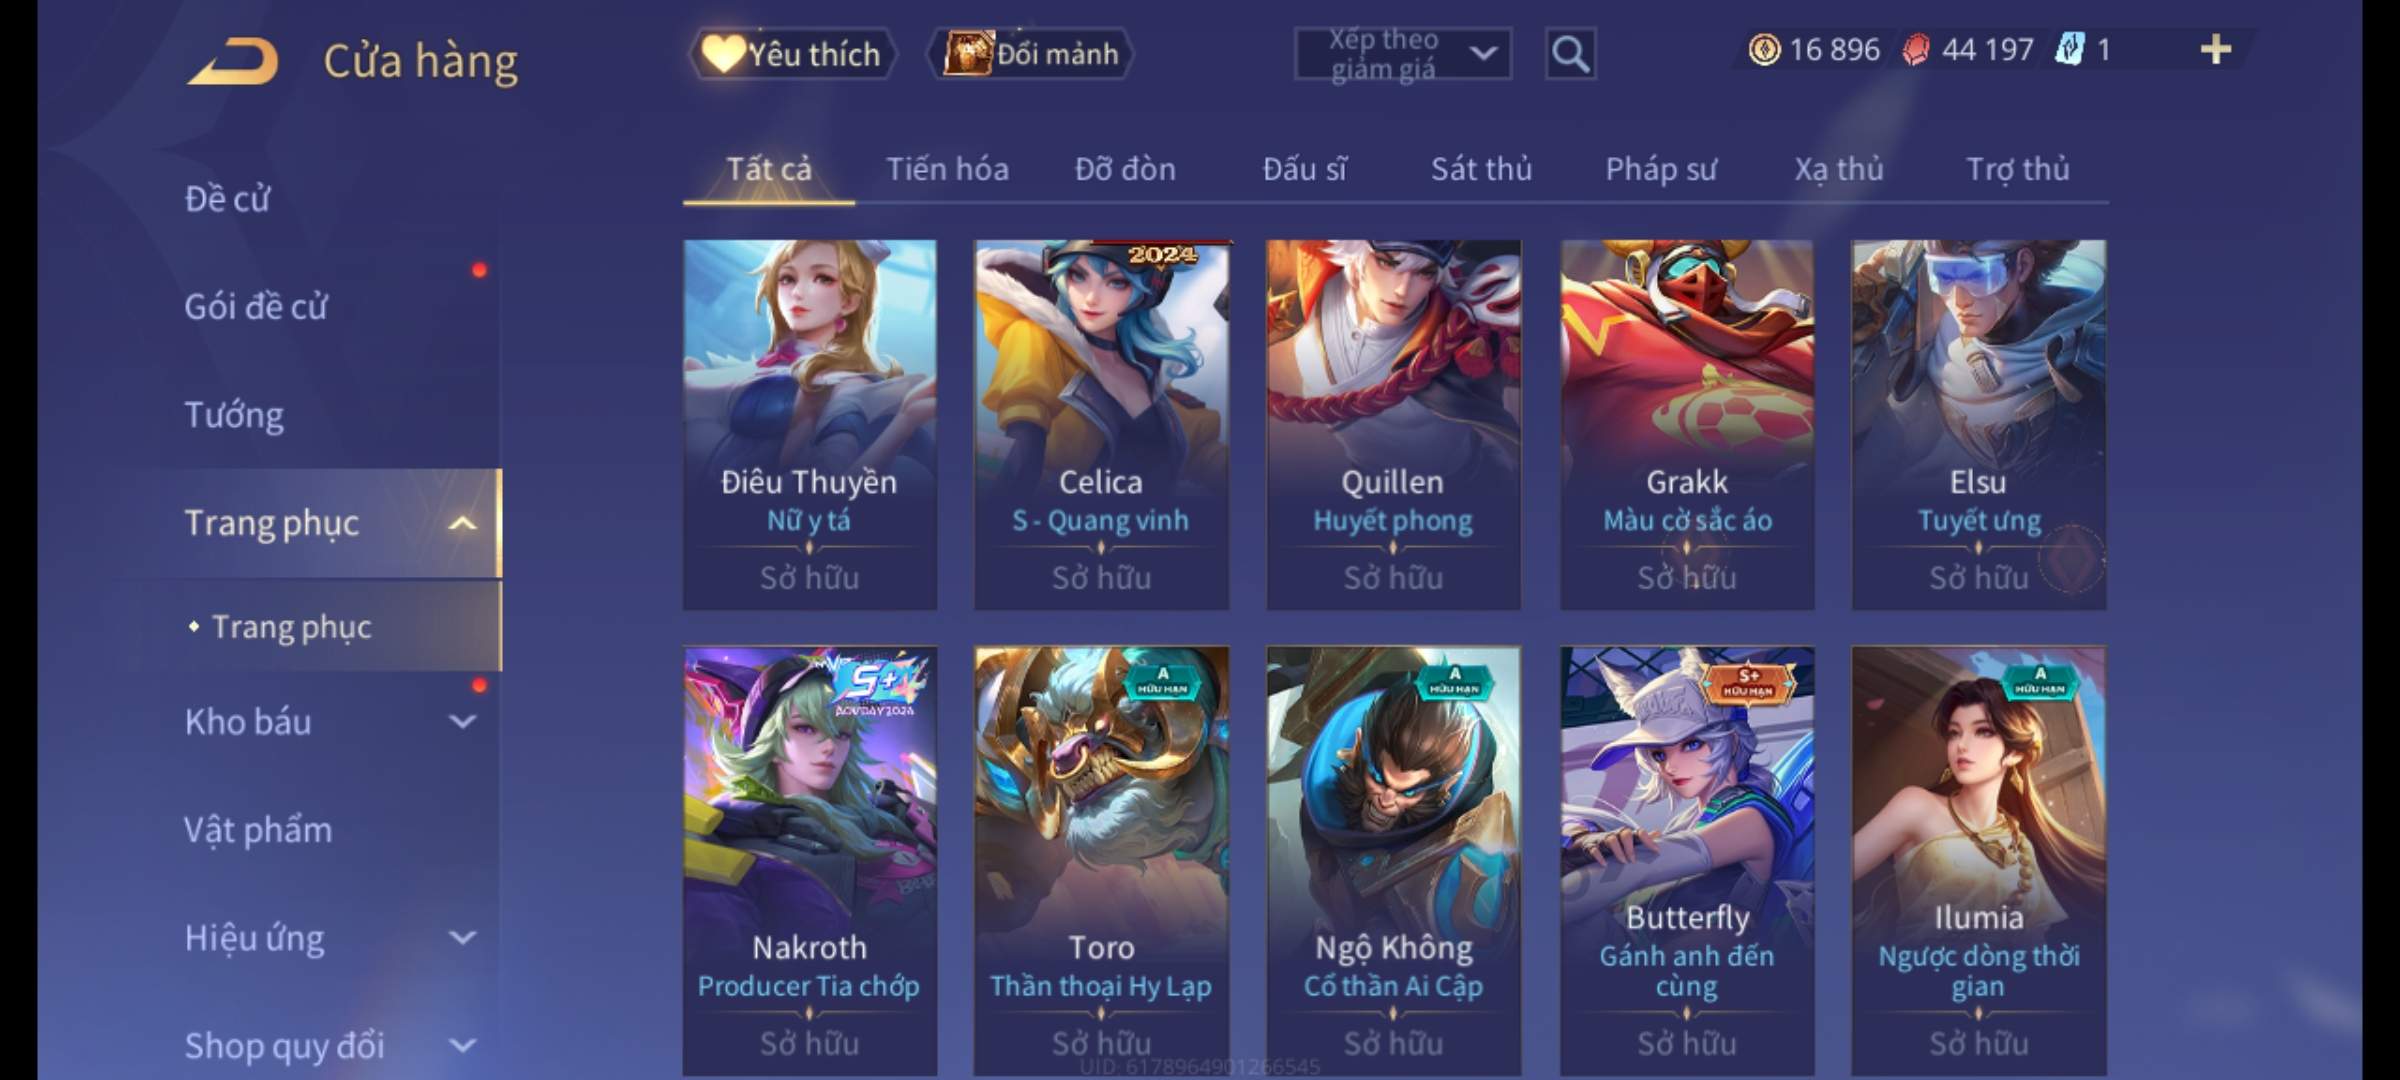Open Gói đề cử in sidebar
2400x1080 pixels.
256,306
